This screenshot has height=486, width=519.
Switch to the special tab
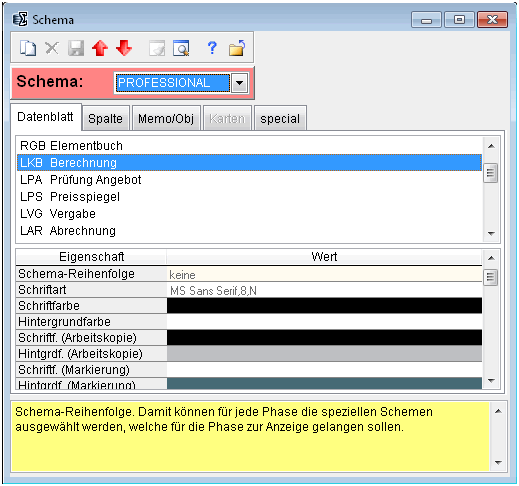point(280,119)
